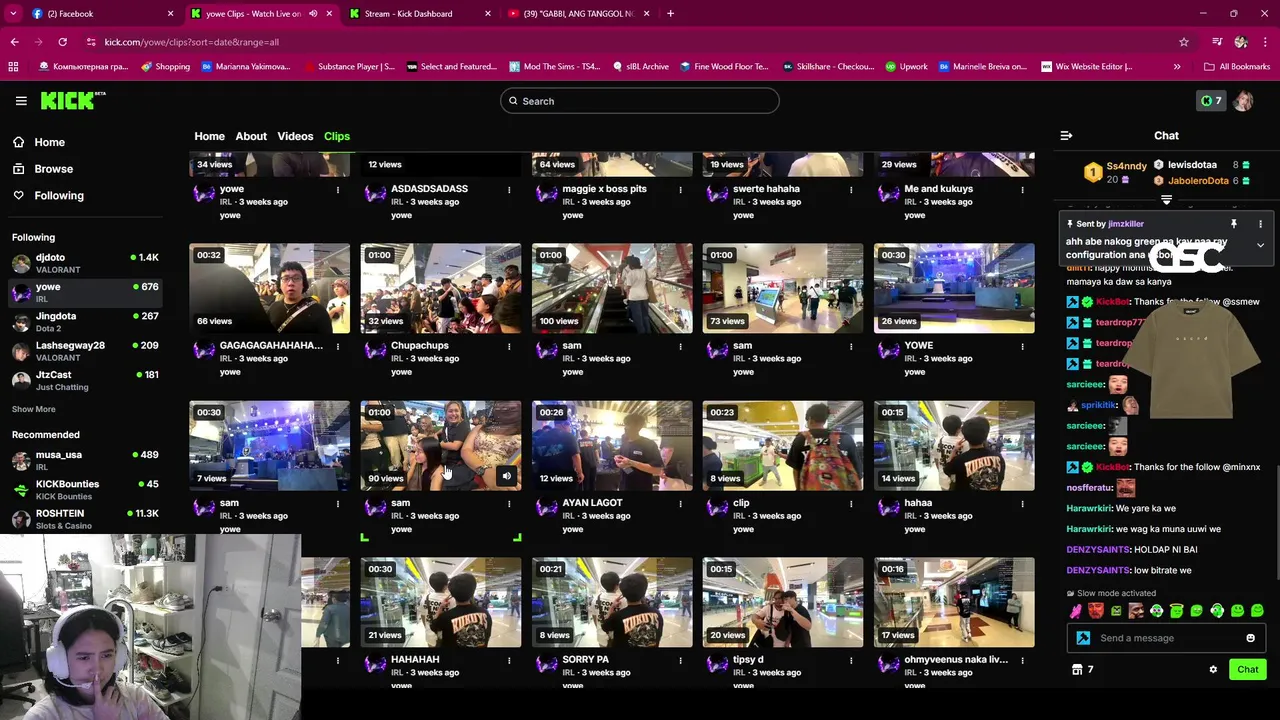The width and height of the screenshot is (1280, 720).
Task: Open the Kicks balance showing 7
Action: pyautogui.click(x=1211, y=101)
